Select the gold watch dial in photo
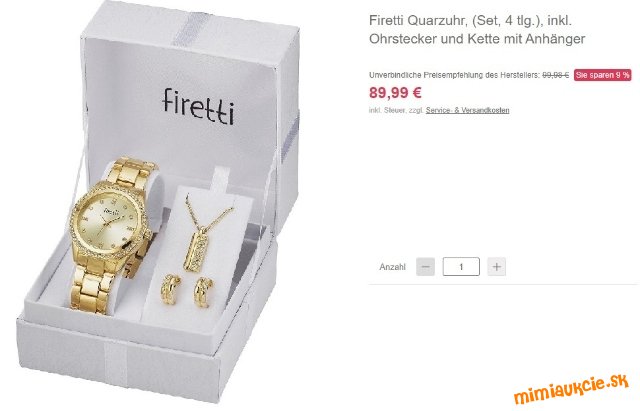This screenshot has height=411, width=640. pos(107,222)
